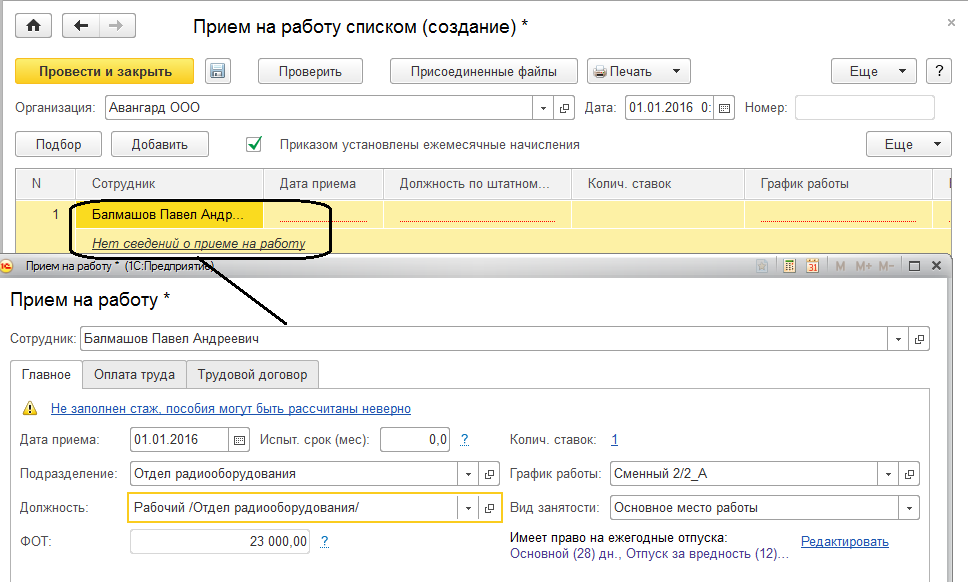Click the help question mark beside ФОТ

tap(325, 541)
